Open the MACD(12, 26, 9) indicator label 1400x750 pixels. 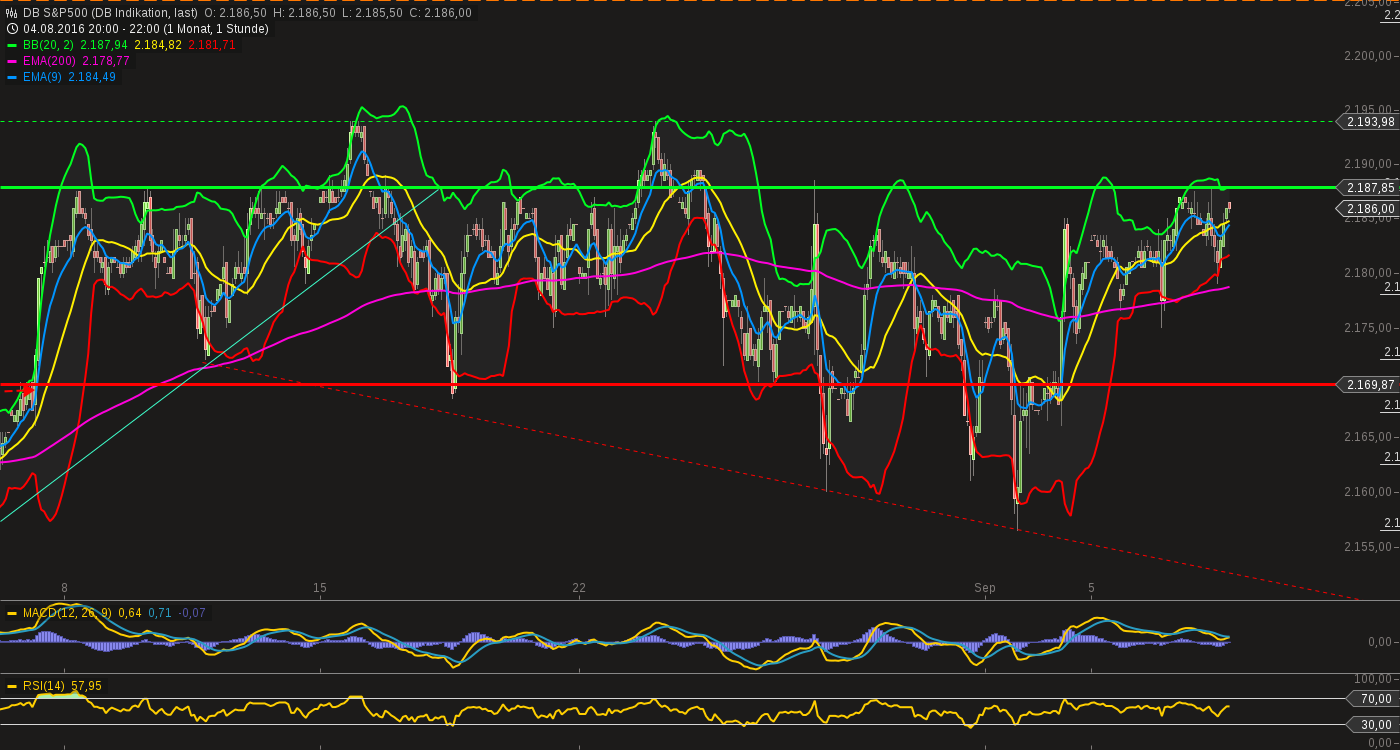point(68,613)
